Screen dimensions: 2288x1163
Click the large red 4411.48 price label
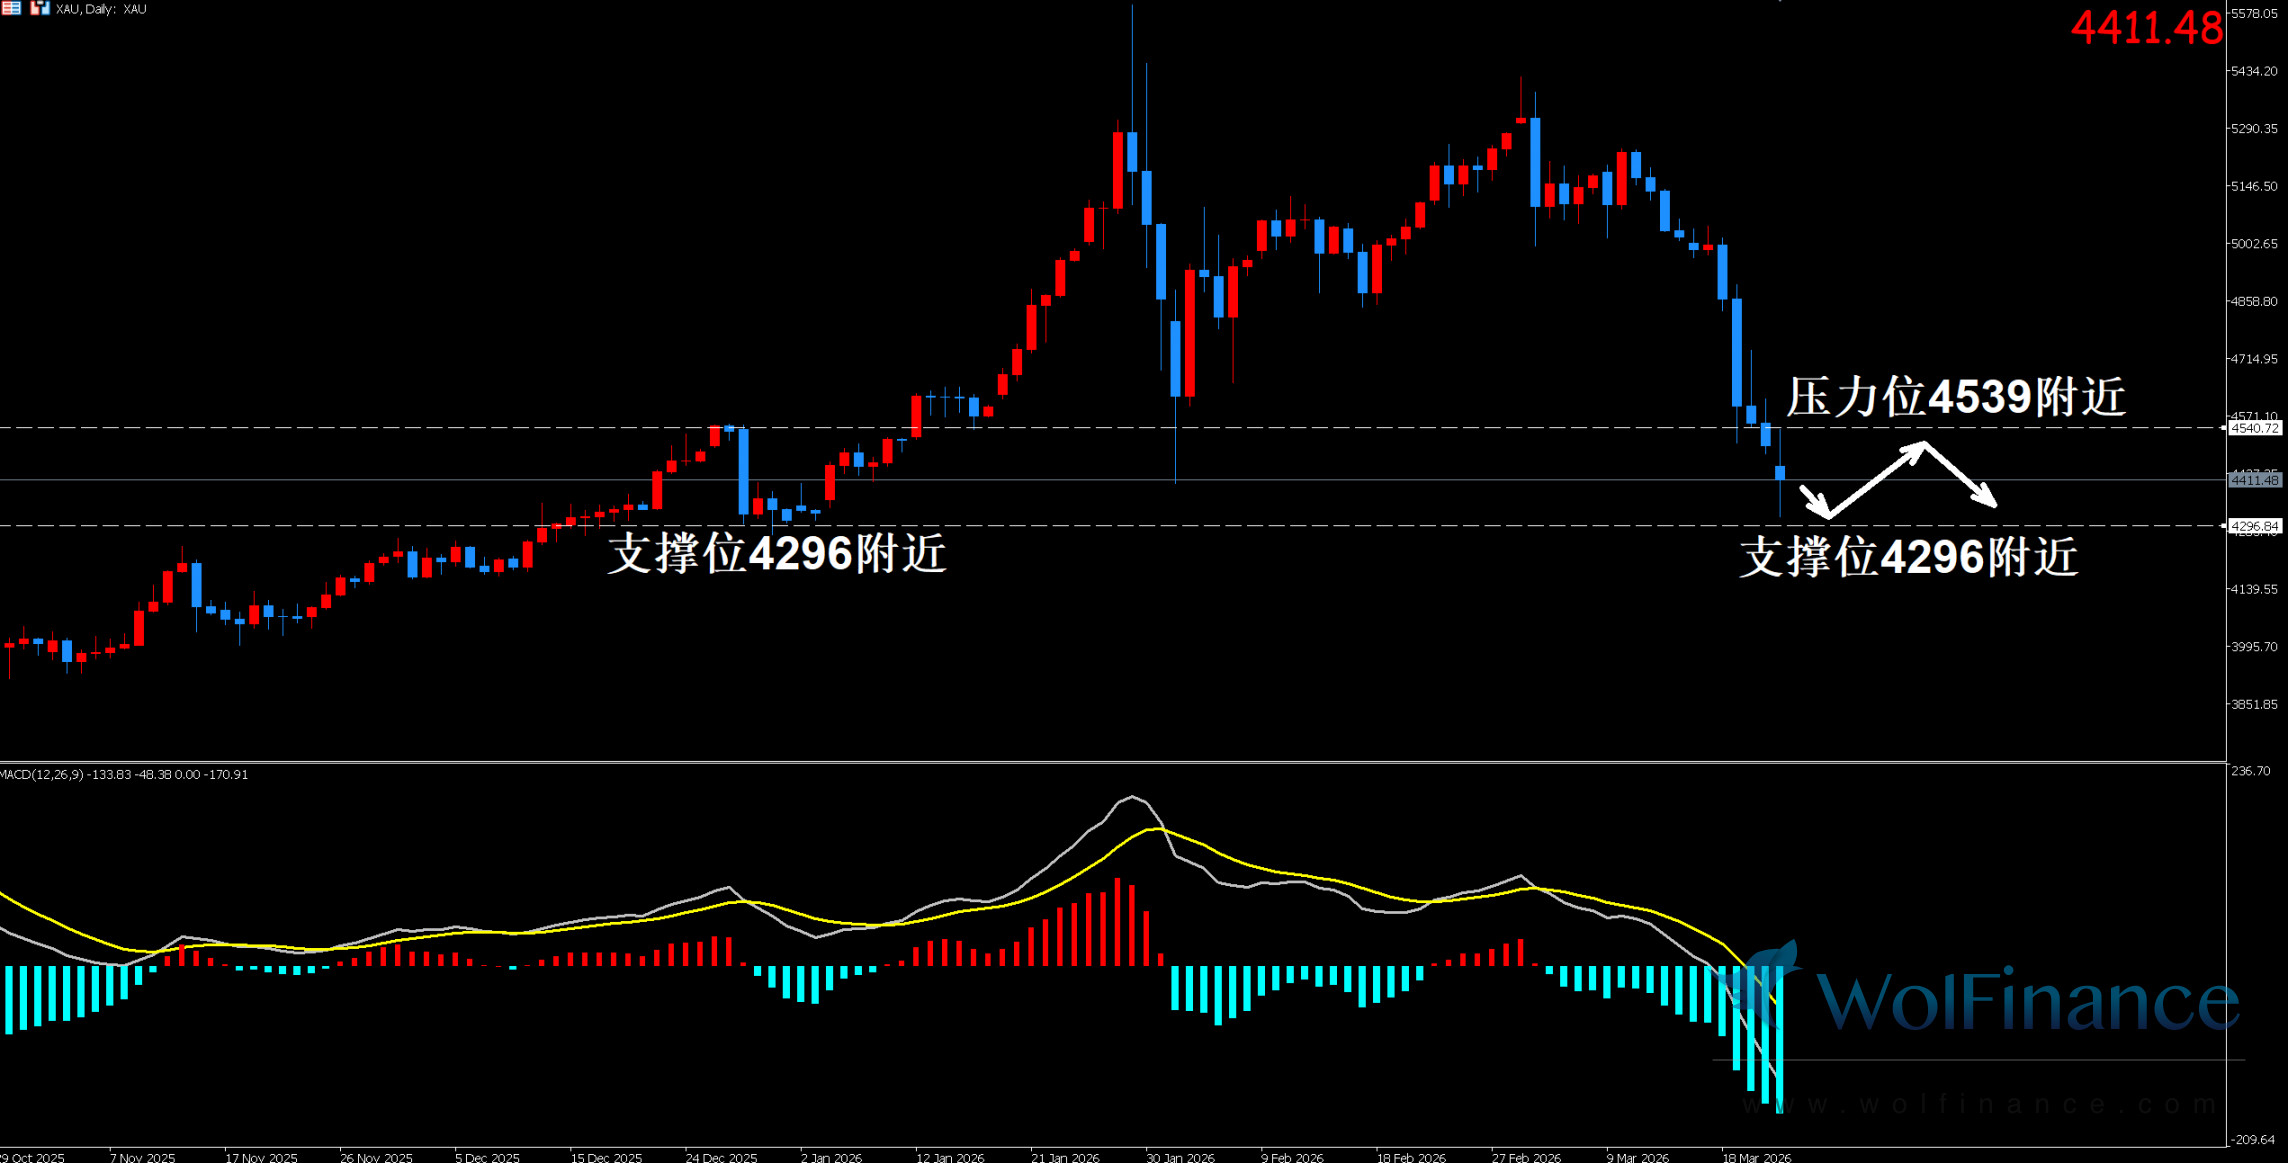2146,28
